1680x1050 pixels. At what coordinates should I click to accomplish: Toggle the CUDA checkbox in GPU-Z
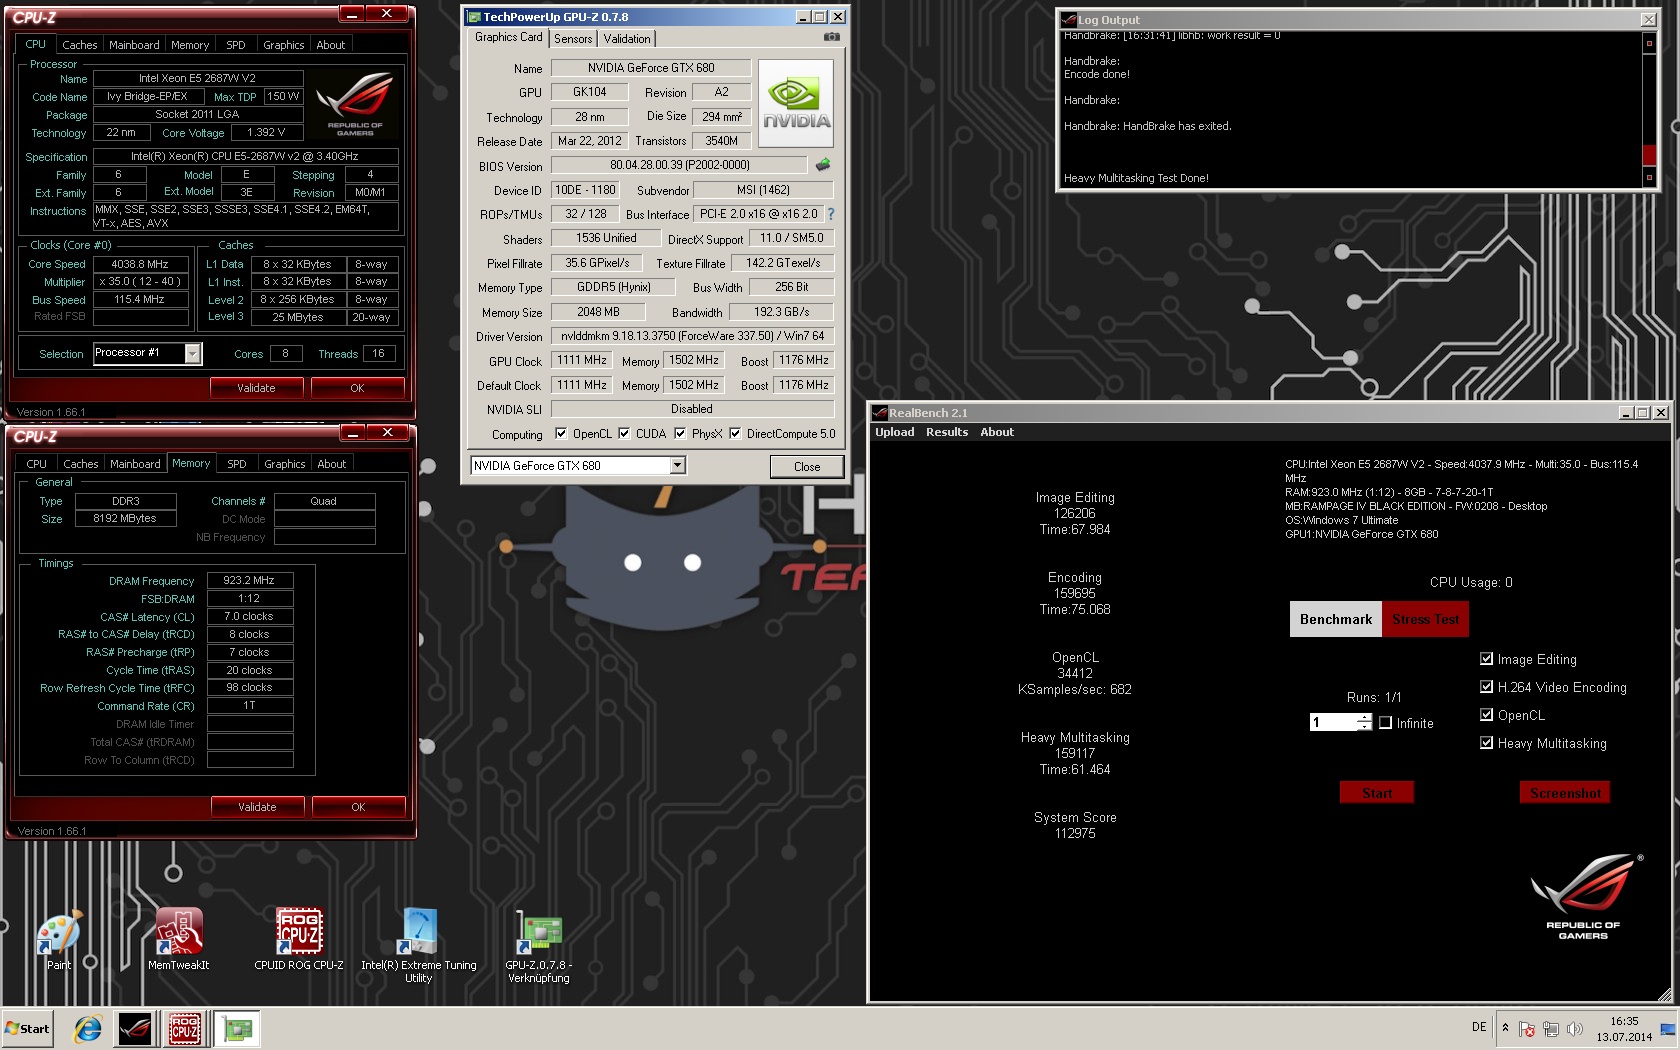click(624, 433)
